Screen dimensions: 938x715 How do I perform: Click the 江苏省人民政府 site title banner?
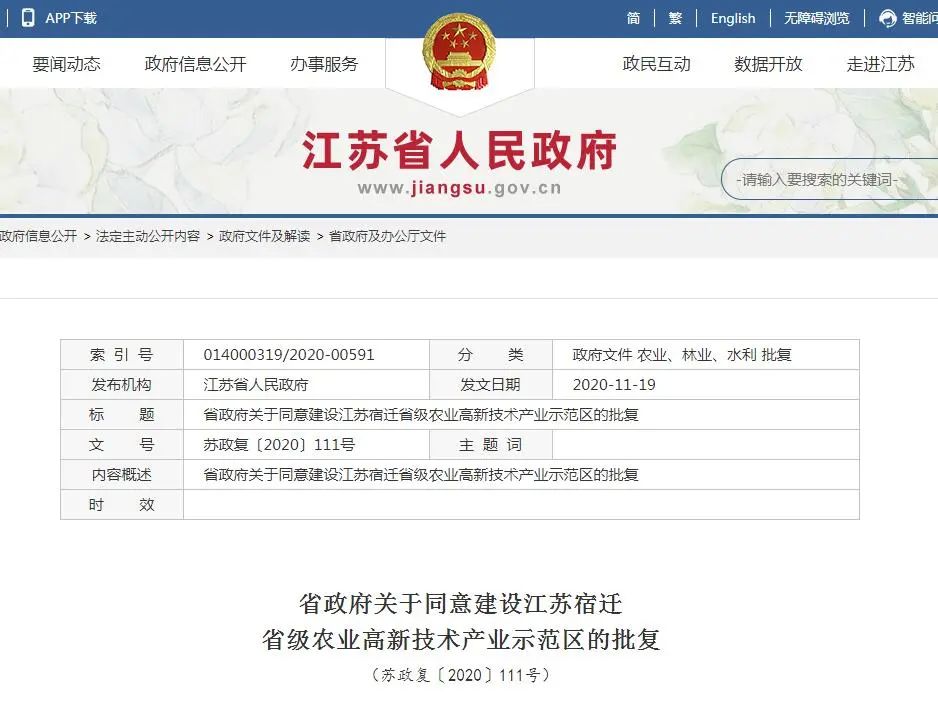(459, 150)
